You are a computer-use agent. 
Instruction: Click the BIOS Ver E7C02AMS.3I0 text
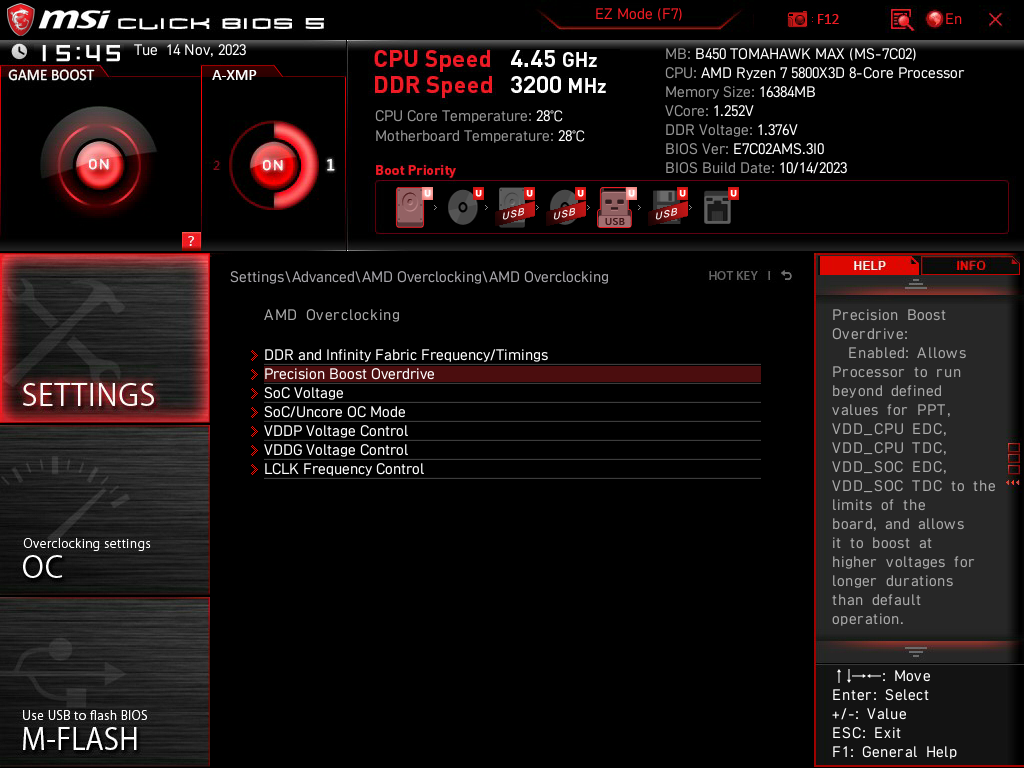point(744,149)
